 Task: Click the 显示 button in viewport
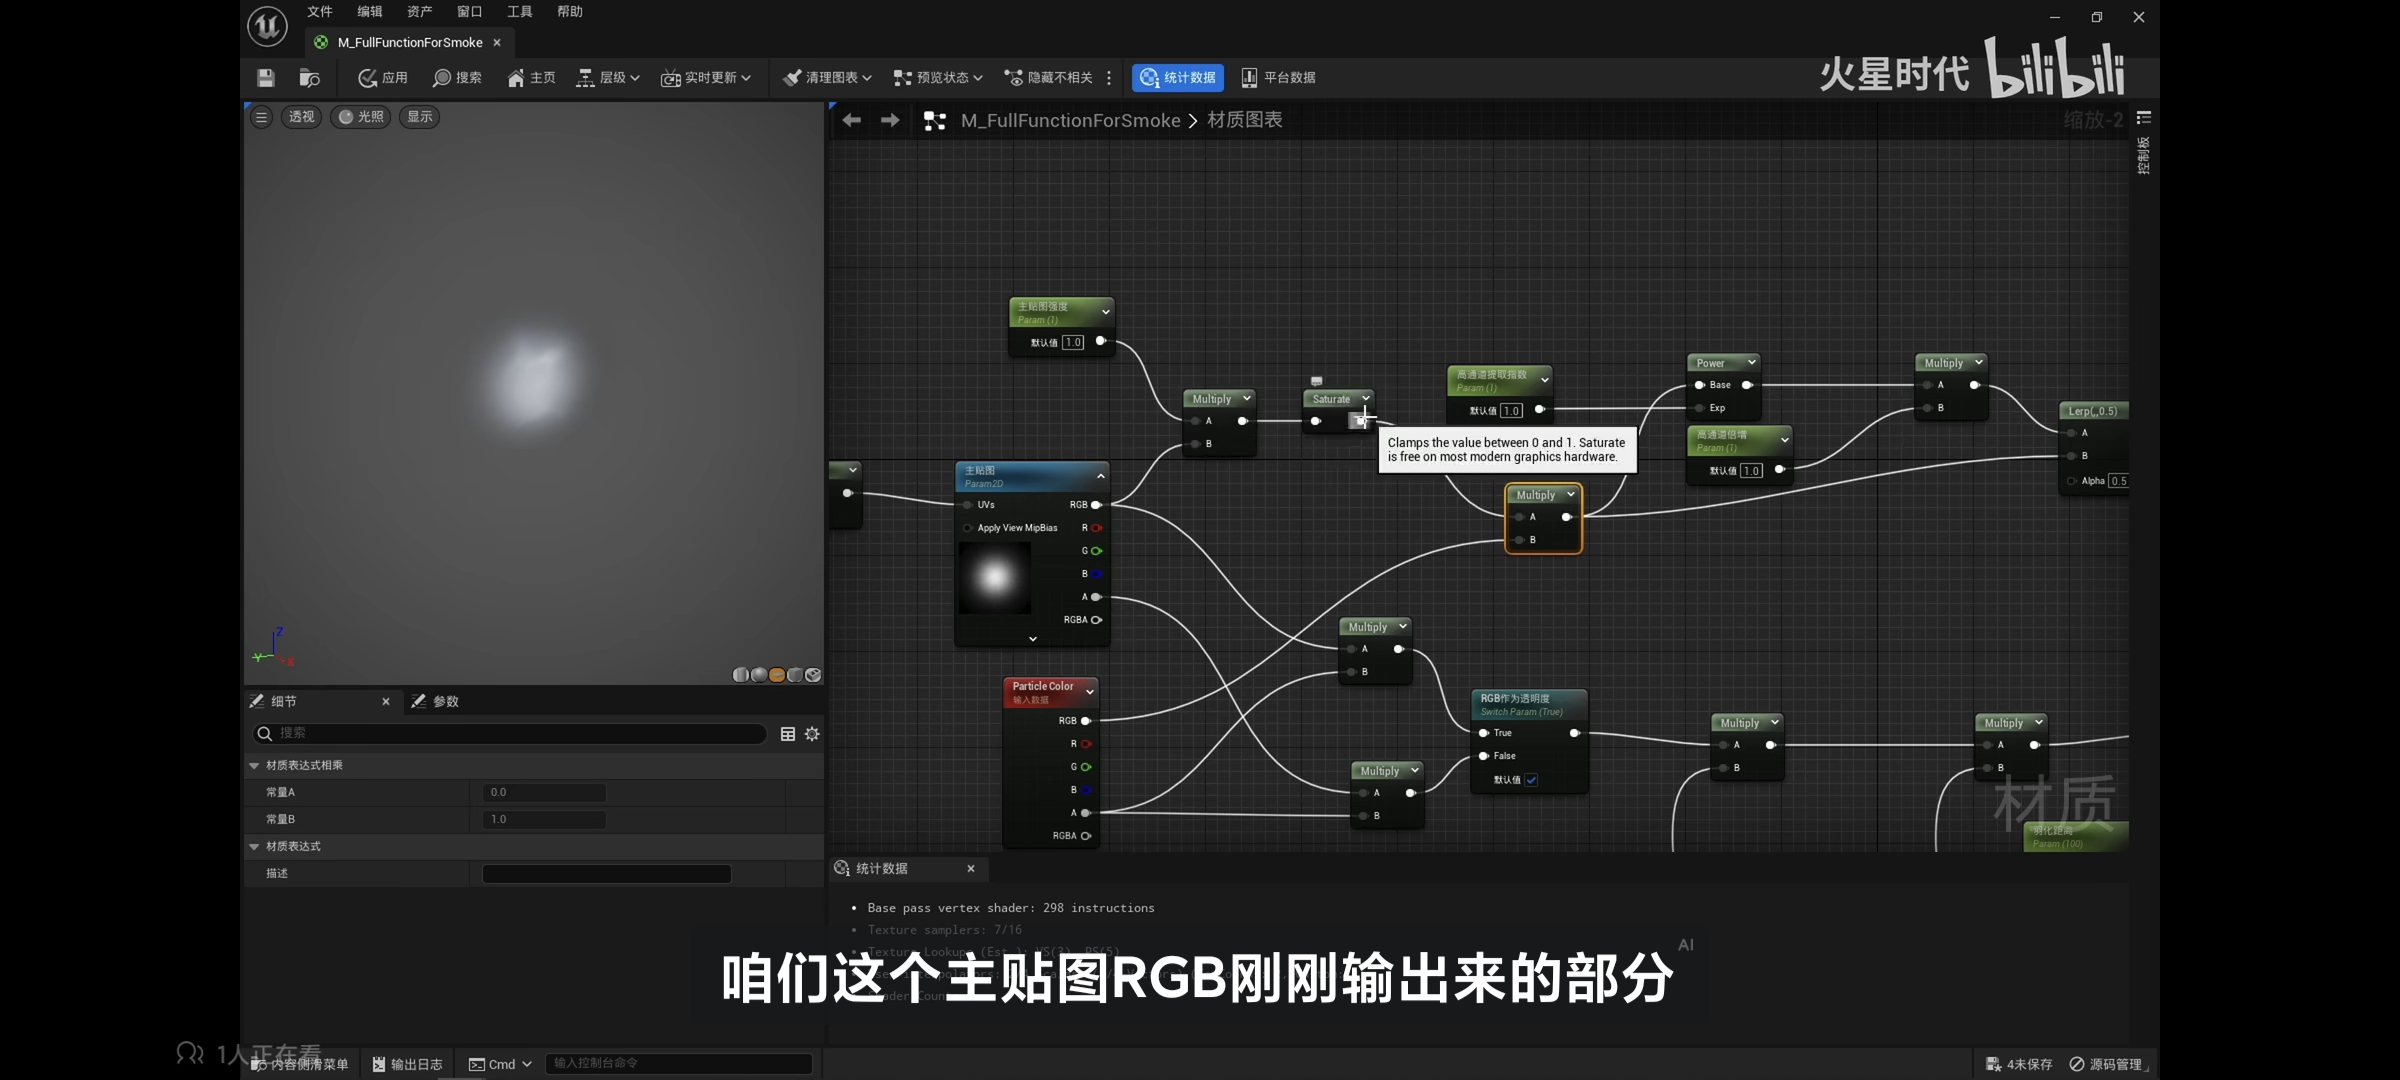(420, 117)
